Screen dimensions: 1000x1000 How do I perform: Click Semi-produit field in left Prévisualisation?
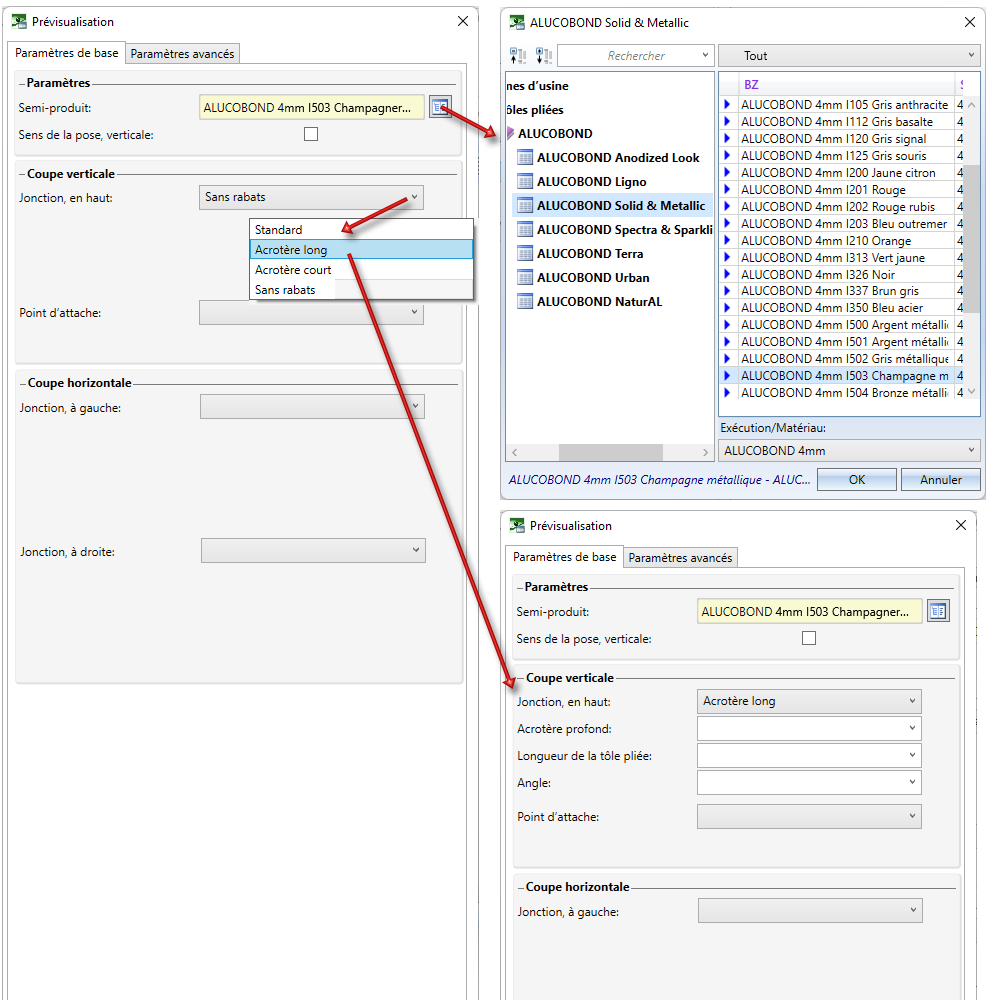(x=311, y=107)
